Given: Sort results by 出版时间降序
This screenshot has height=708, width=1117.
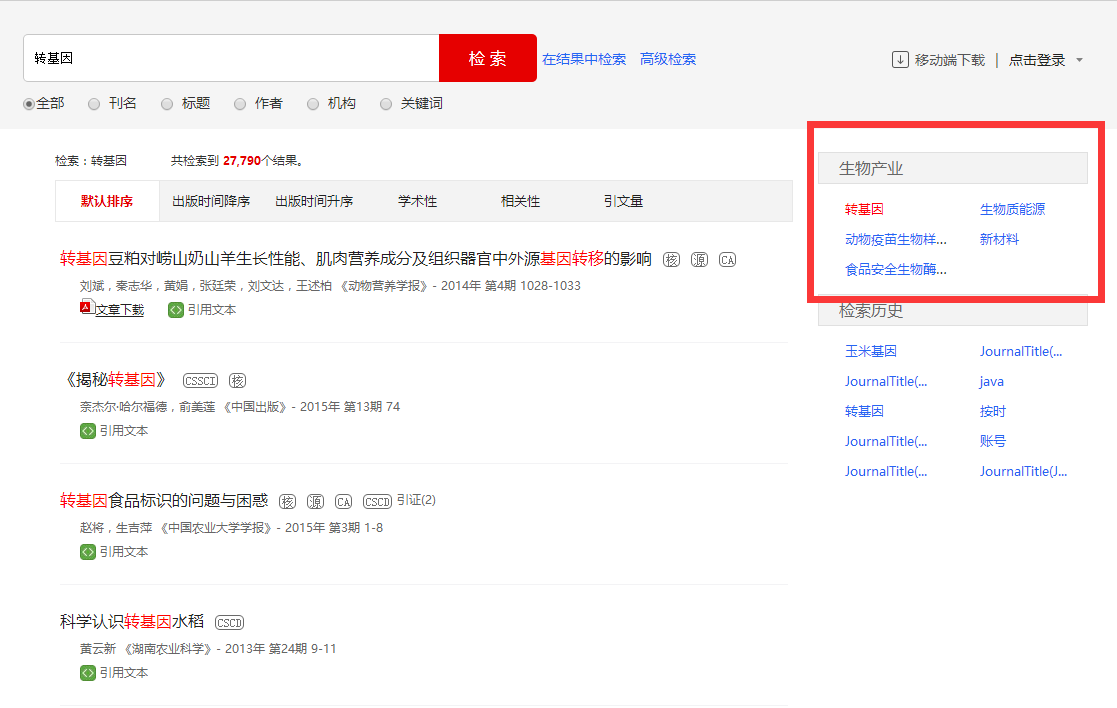Looking at the screenshot, I should tap(211, 201).
